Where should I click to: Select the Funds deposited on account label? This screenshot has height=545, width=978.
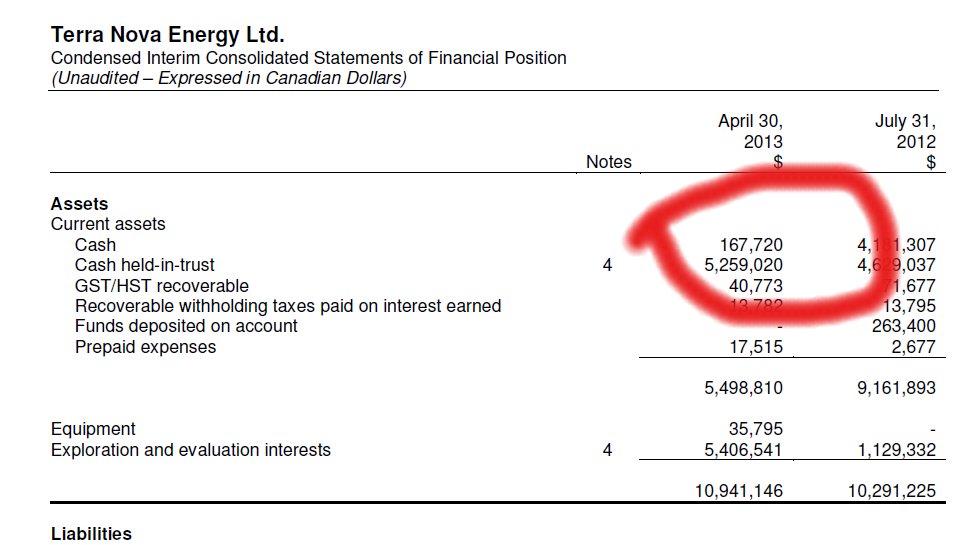point(186,326)
